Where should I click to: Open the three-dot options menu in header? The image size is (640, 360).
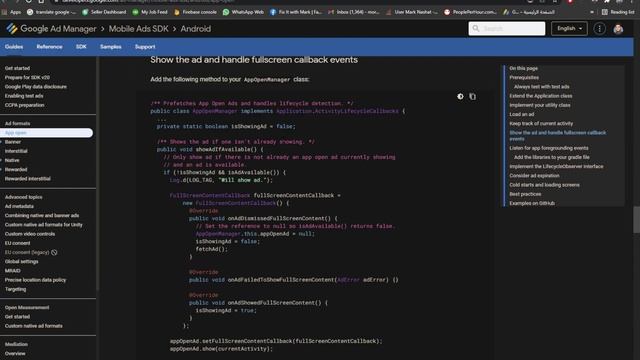point(599,29)
